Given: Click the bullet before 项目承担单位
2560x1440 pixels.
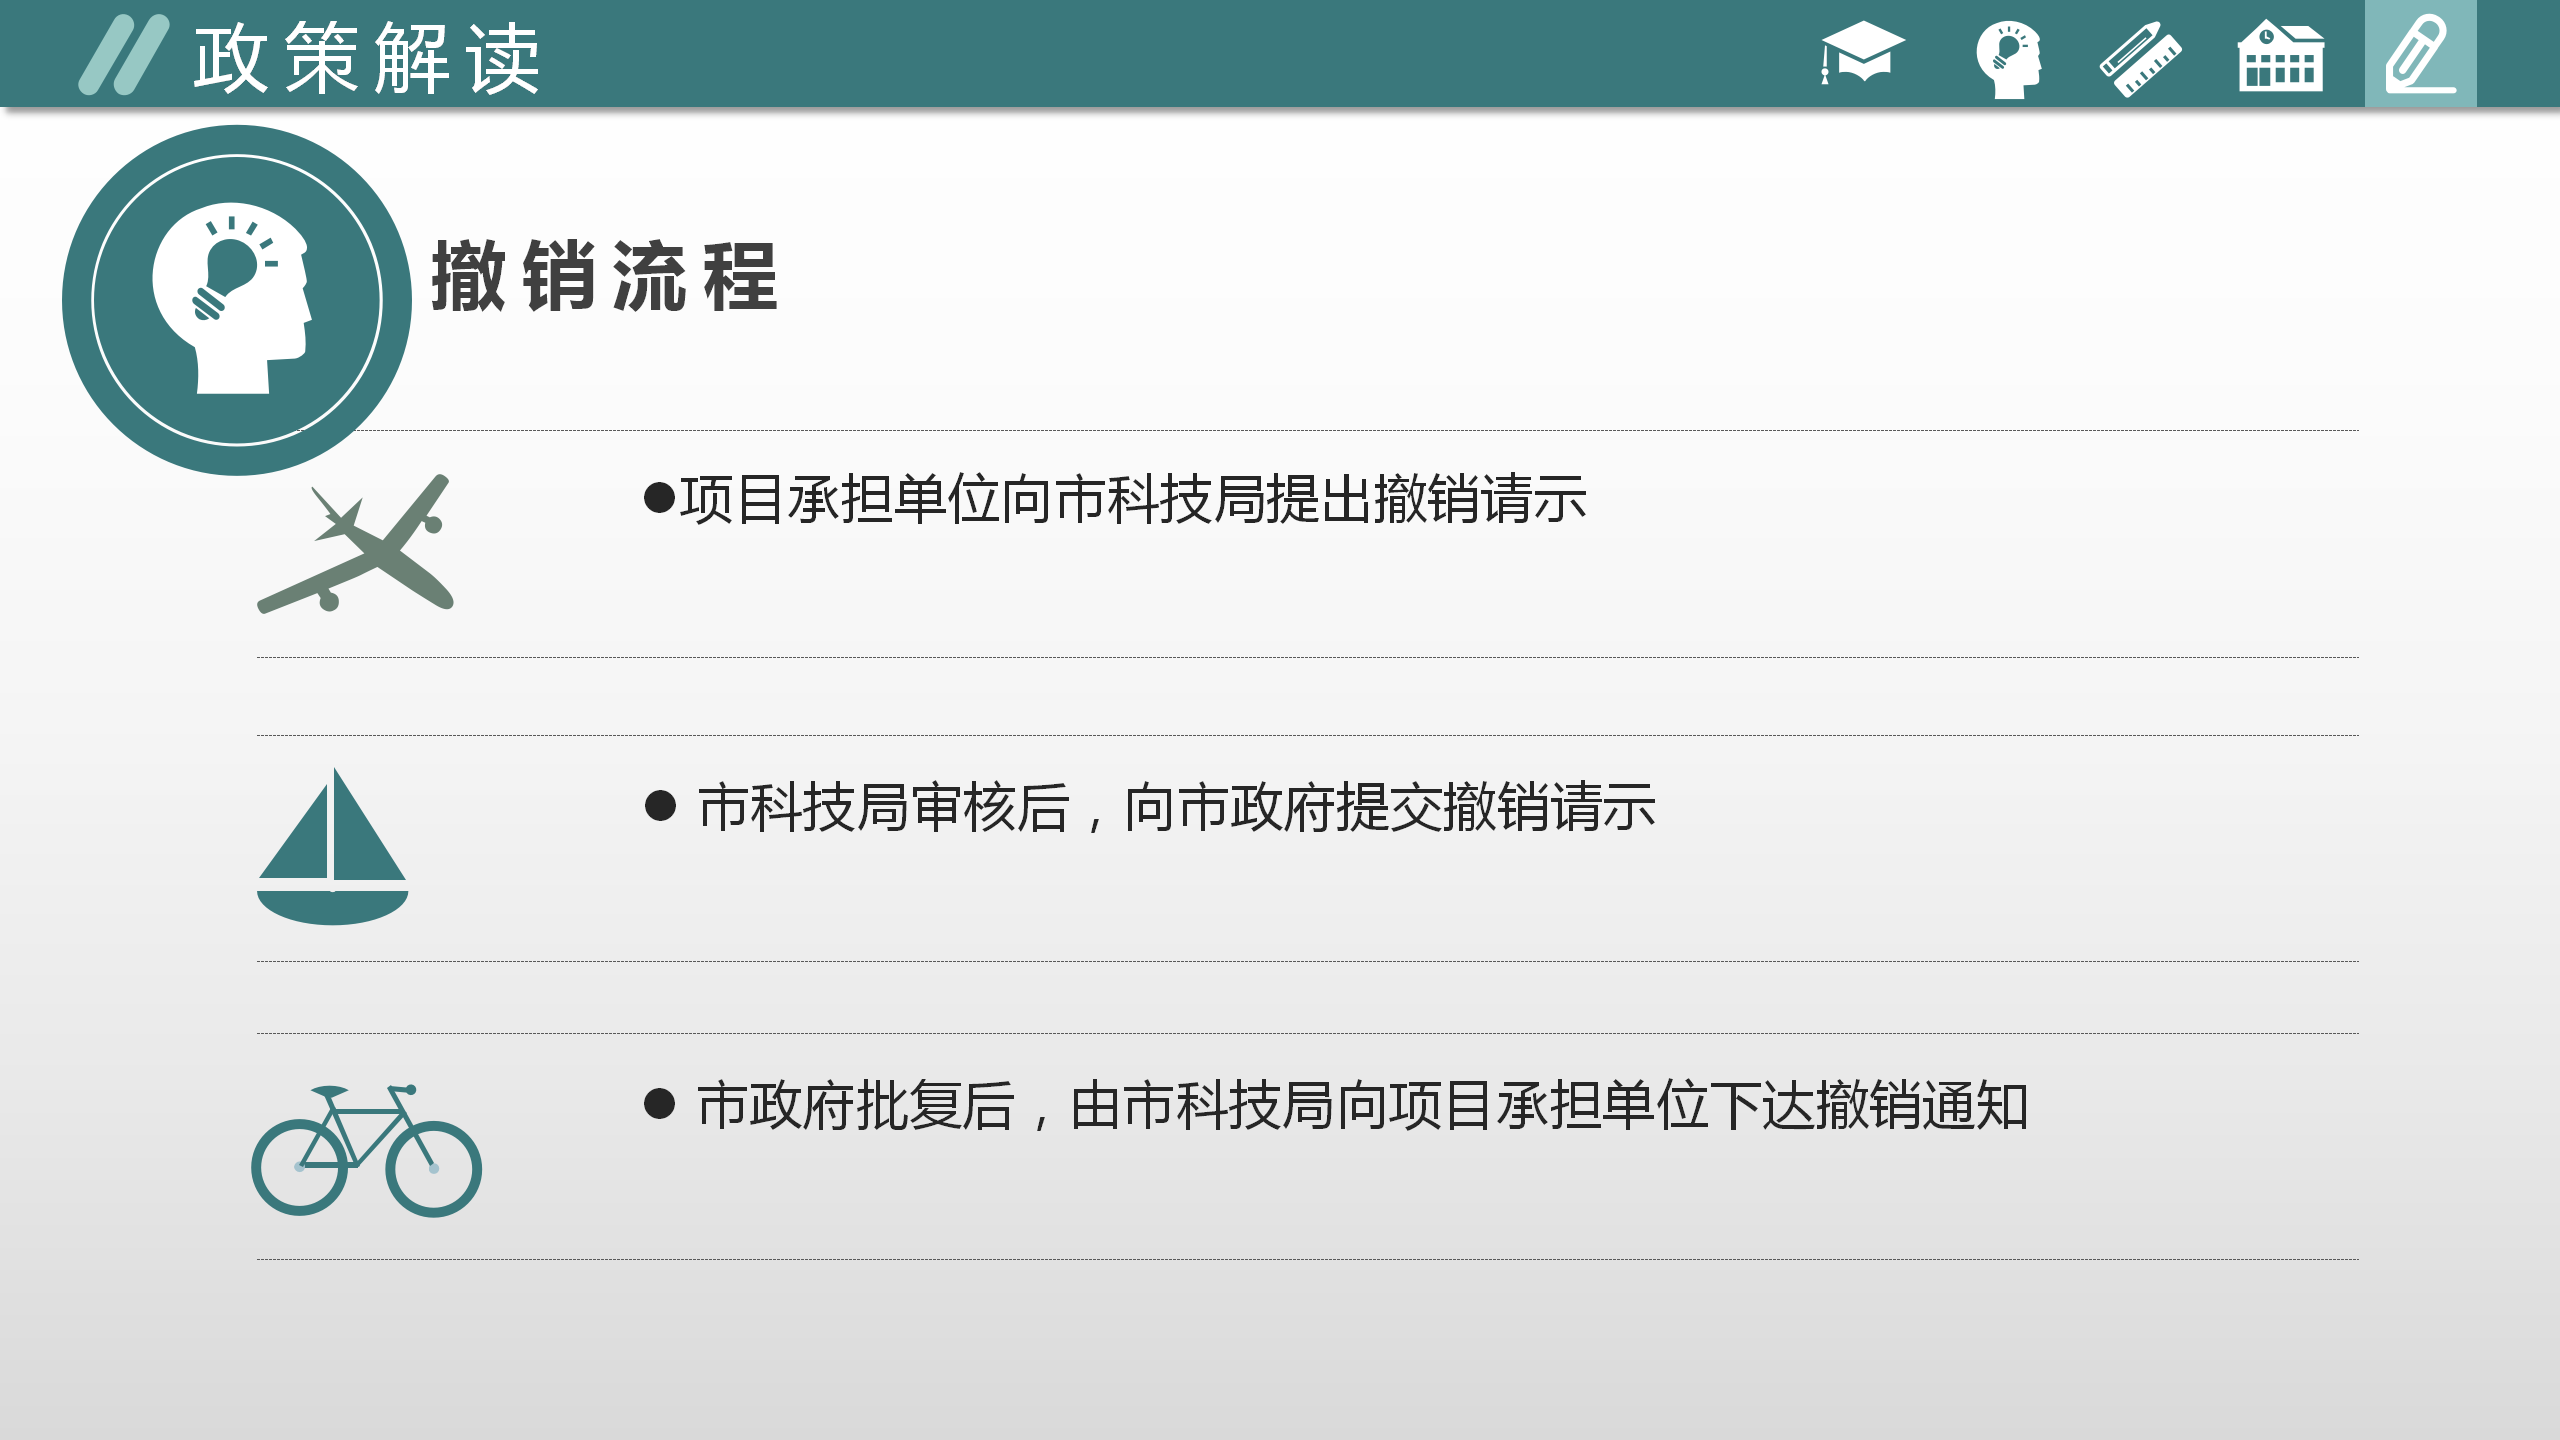Looking at the screenshot, I should 660,497.
